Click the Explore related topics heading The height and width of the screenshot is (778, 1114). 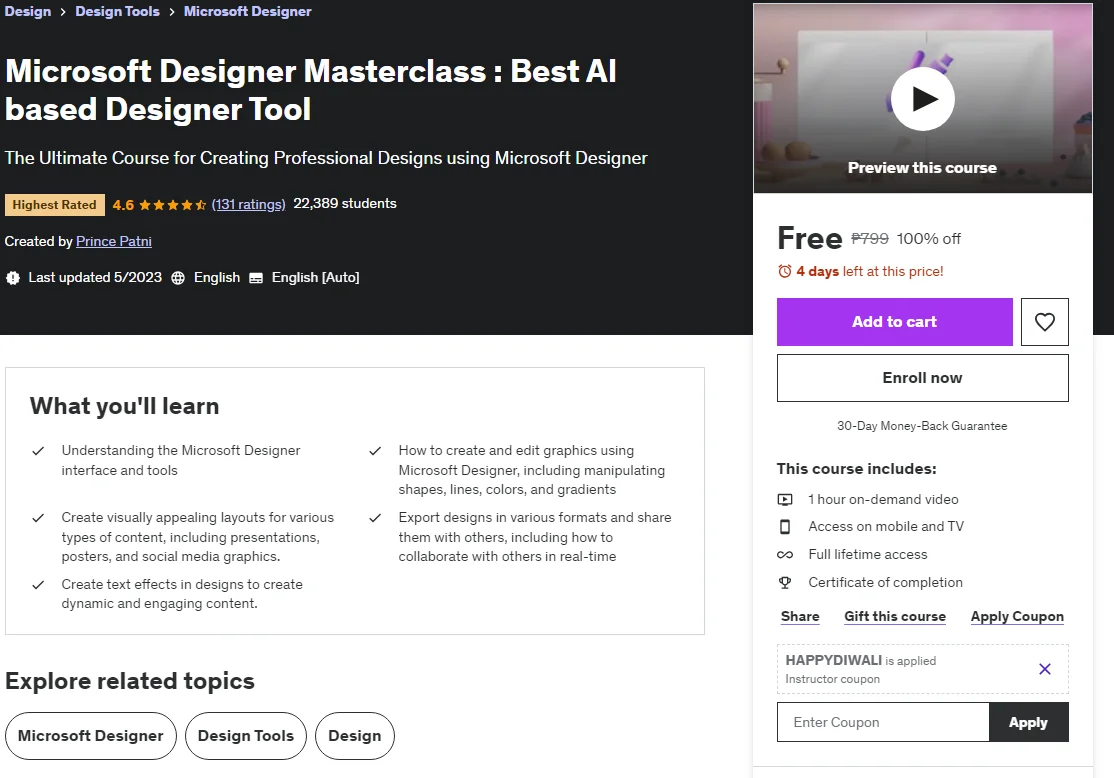130,681
